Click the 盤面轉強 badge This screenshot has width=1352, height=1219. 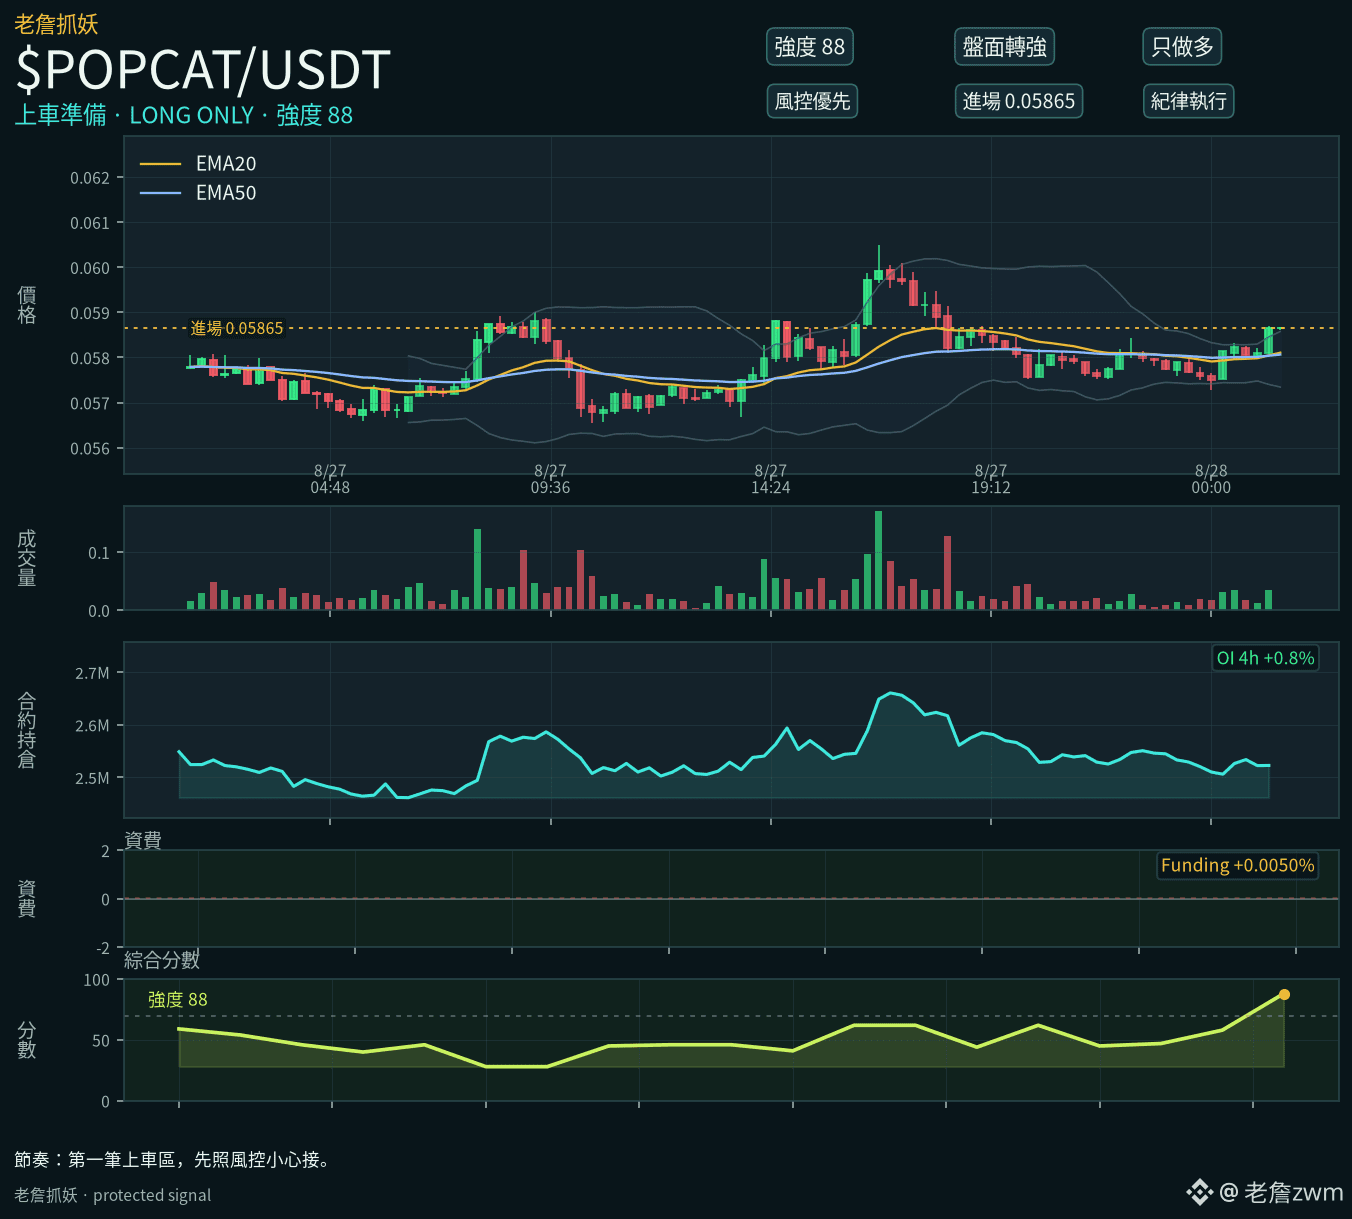tap(1004, 47)
